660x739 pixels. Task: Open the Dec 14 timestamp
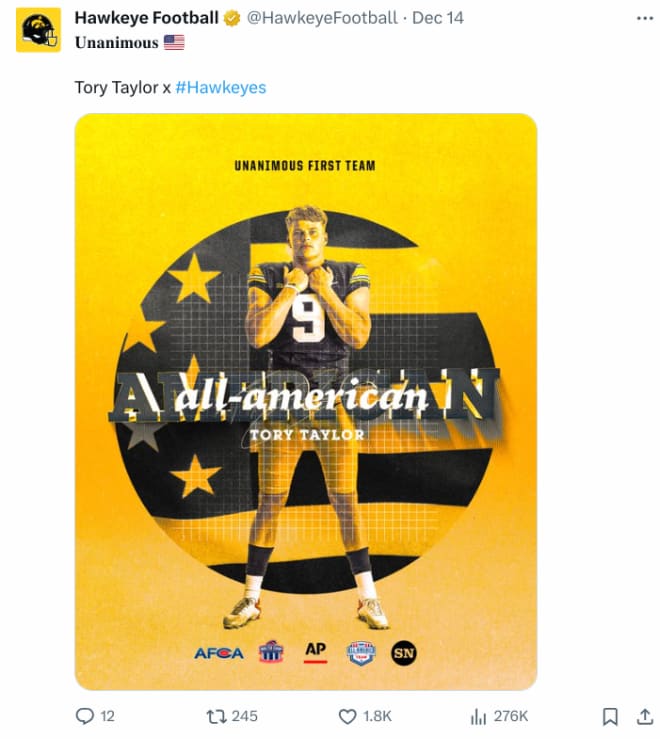[x=437, y=18]
